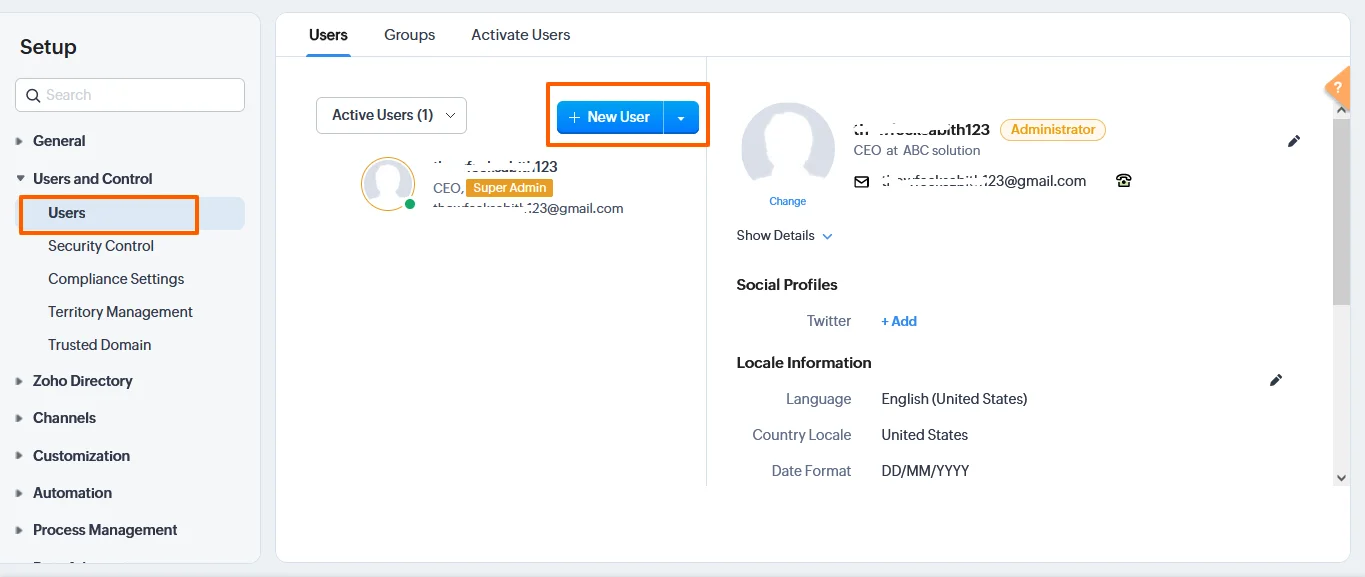This screenshot has height=577, width=1365.
Task: Collapse the Users and Control section
Action: 21,178
